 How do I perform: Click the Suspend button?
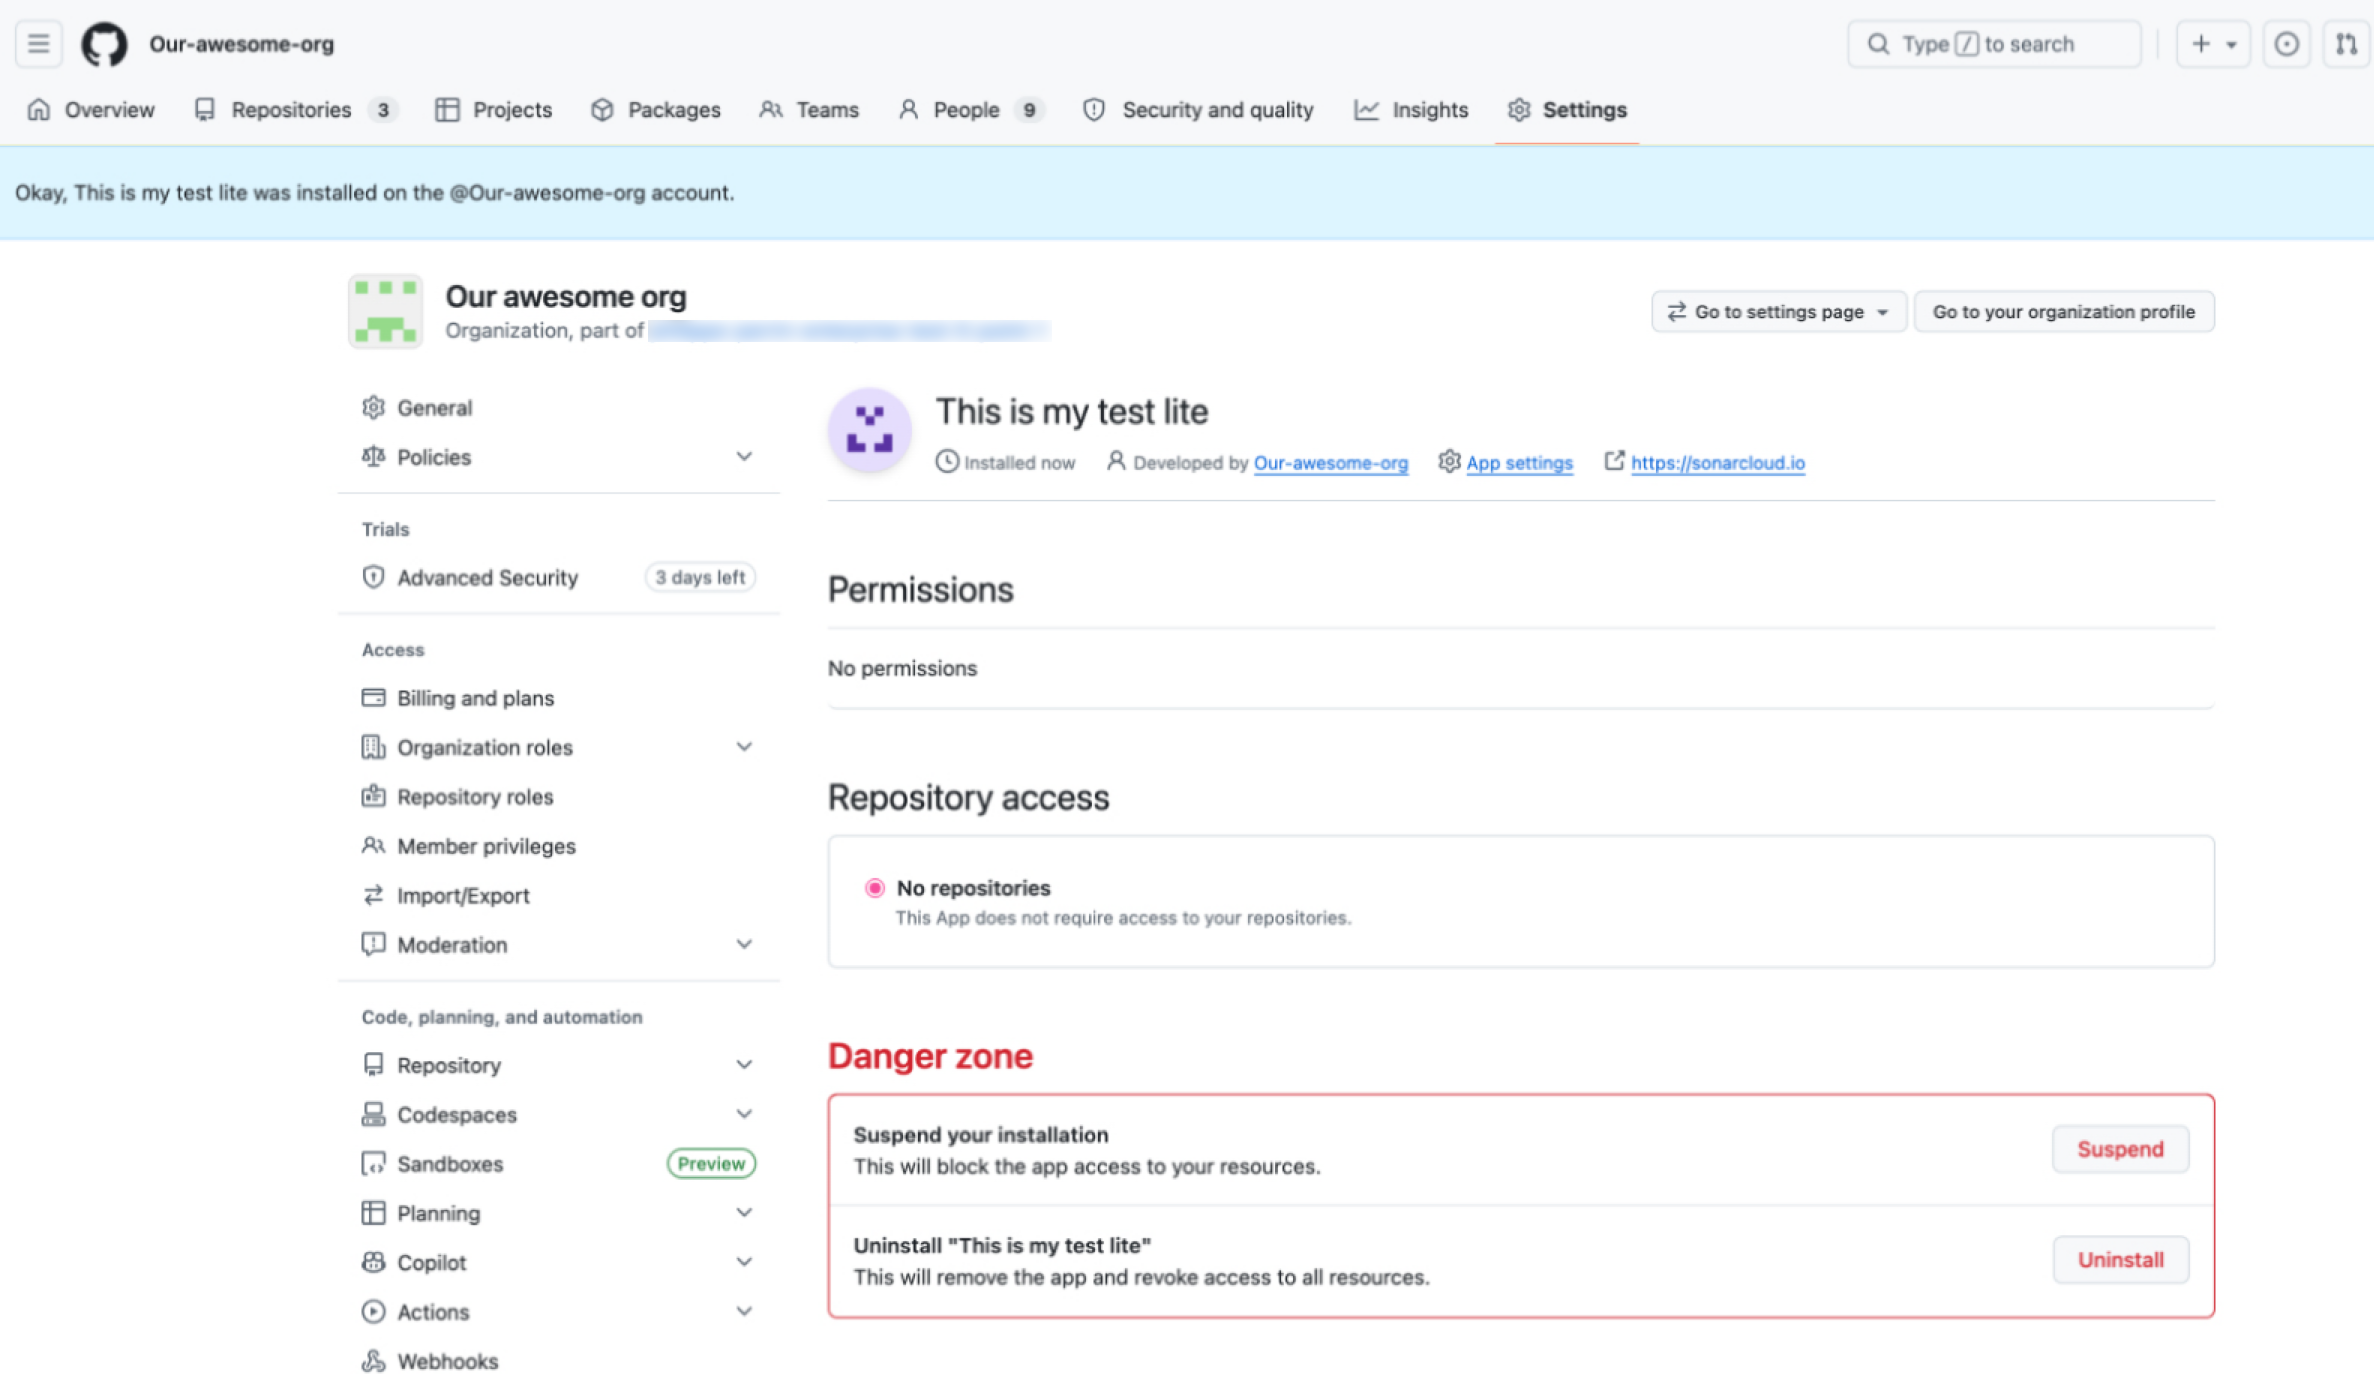coord(2120,1149)
